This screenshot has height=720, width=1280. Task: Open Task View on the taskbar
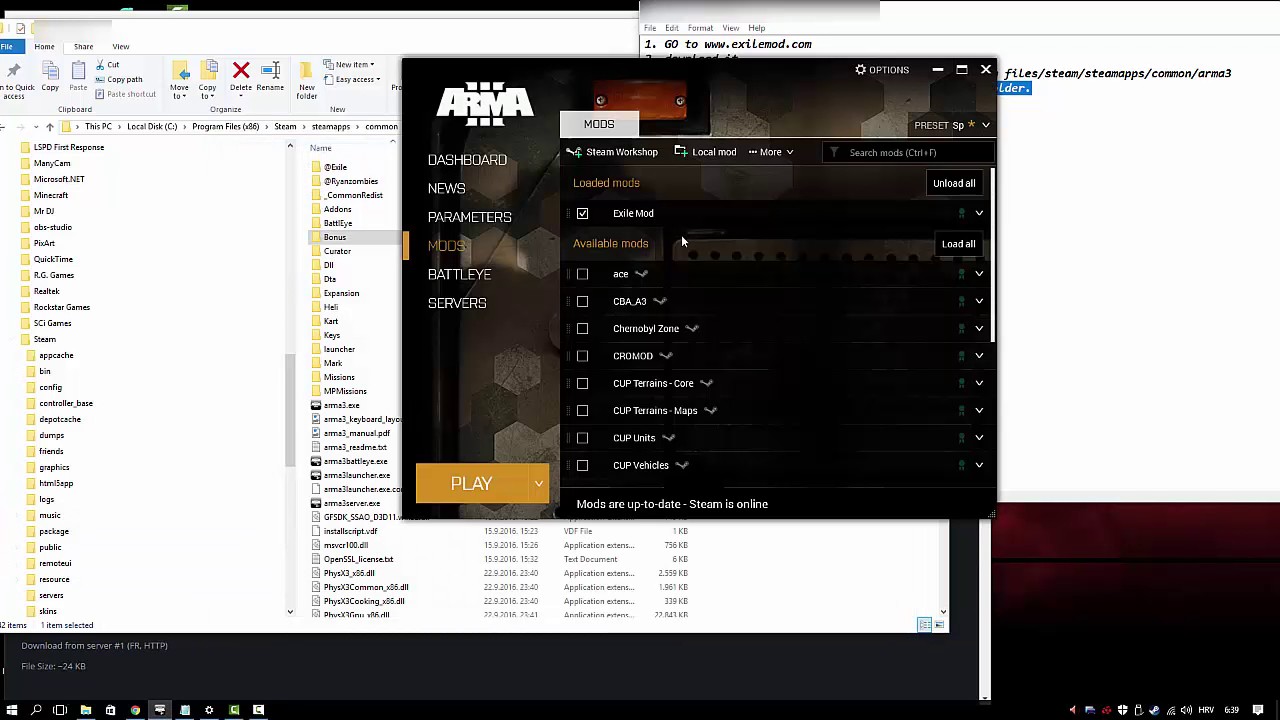(x=60, y=710)
